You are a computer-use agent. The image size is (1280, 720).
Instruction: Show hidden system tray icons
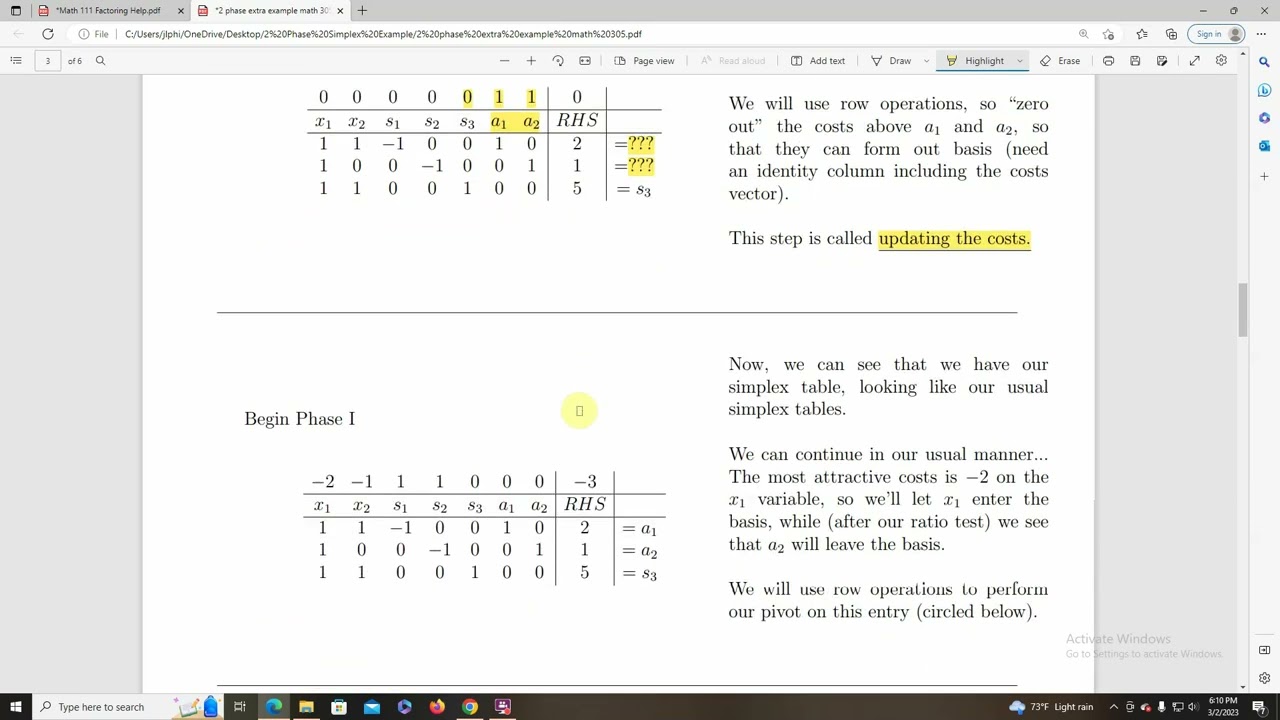click(1114, 707)
